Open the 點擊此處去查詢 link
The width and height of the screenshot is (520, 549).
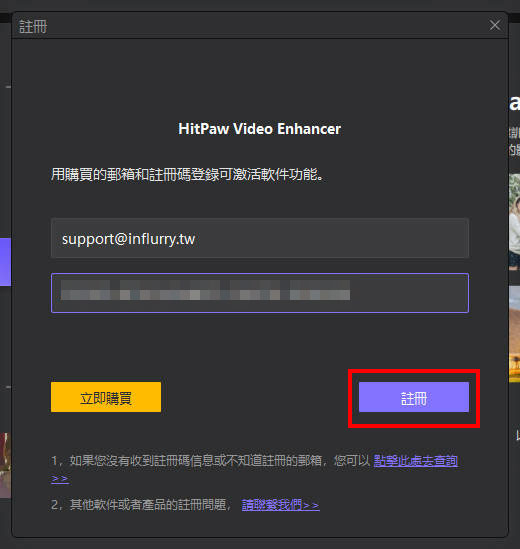[x=416, y=461]
